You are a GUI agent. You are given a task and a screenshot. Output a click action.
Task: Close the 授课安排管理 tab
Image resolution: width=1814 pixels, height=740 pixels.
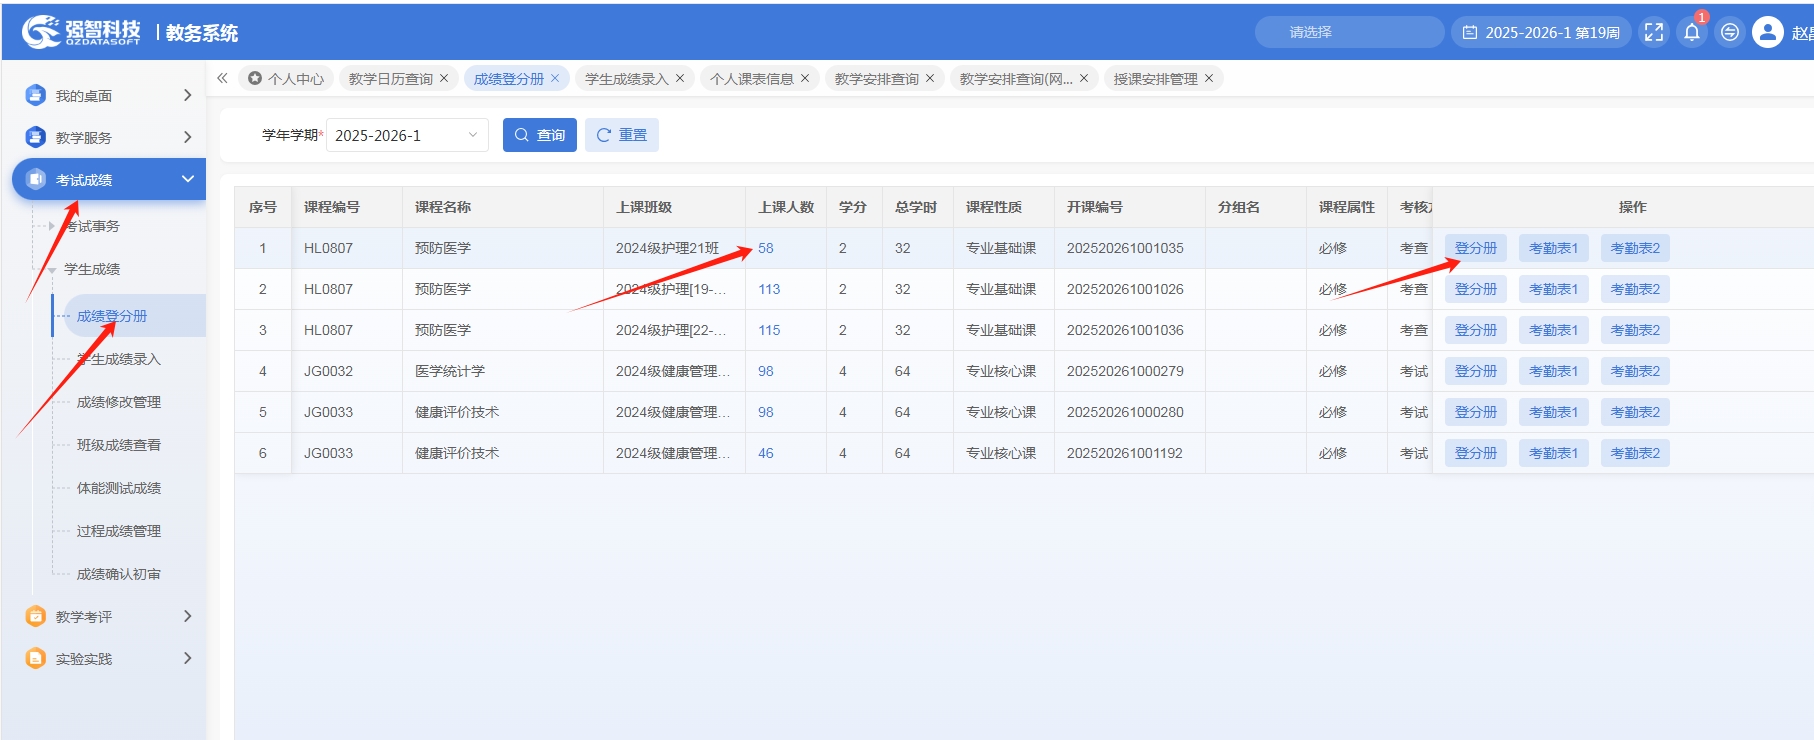[1208, 78]
